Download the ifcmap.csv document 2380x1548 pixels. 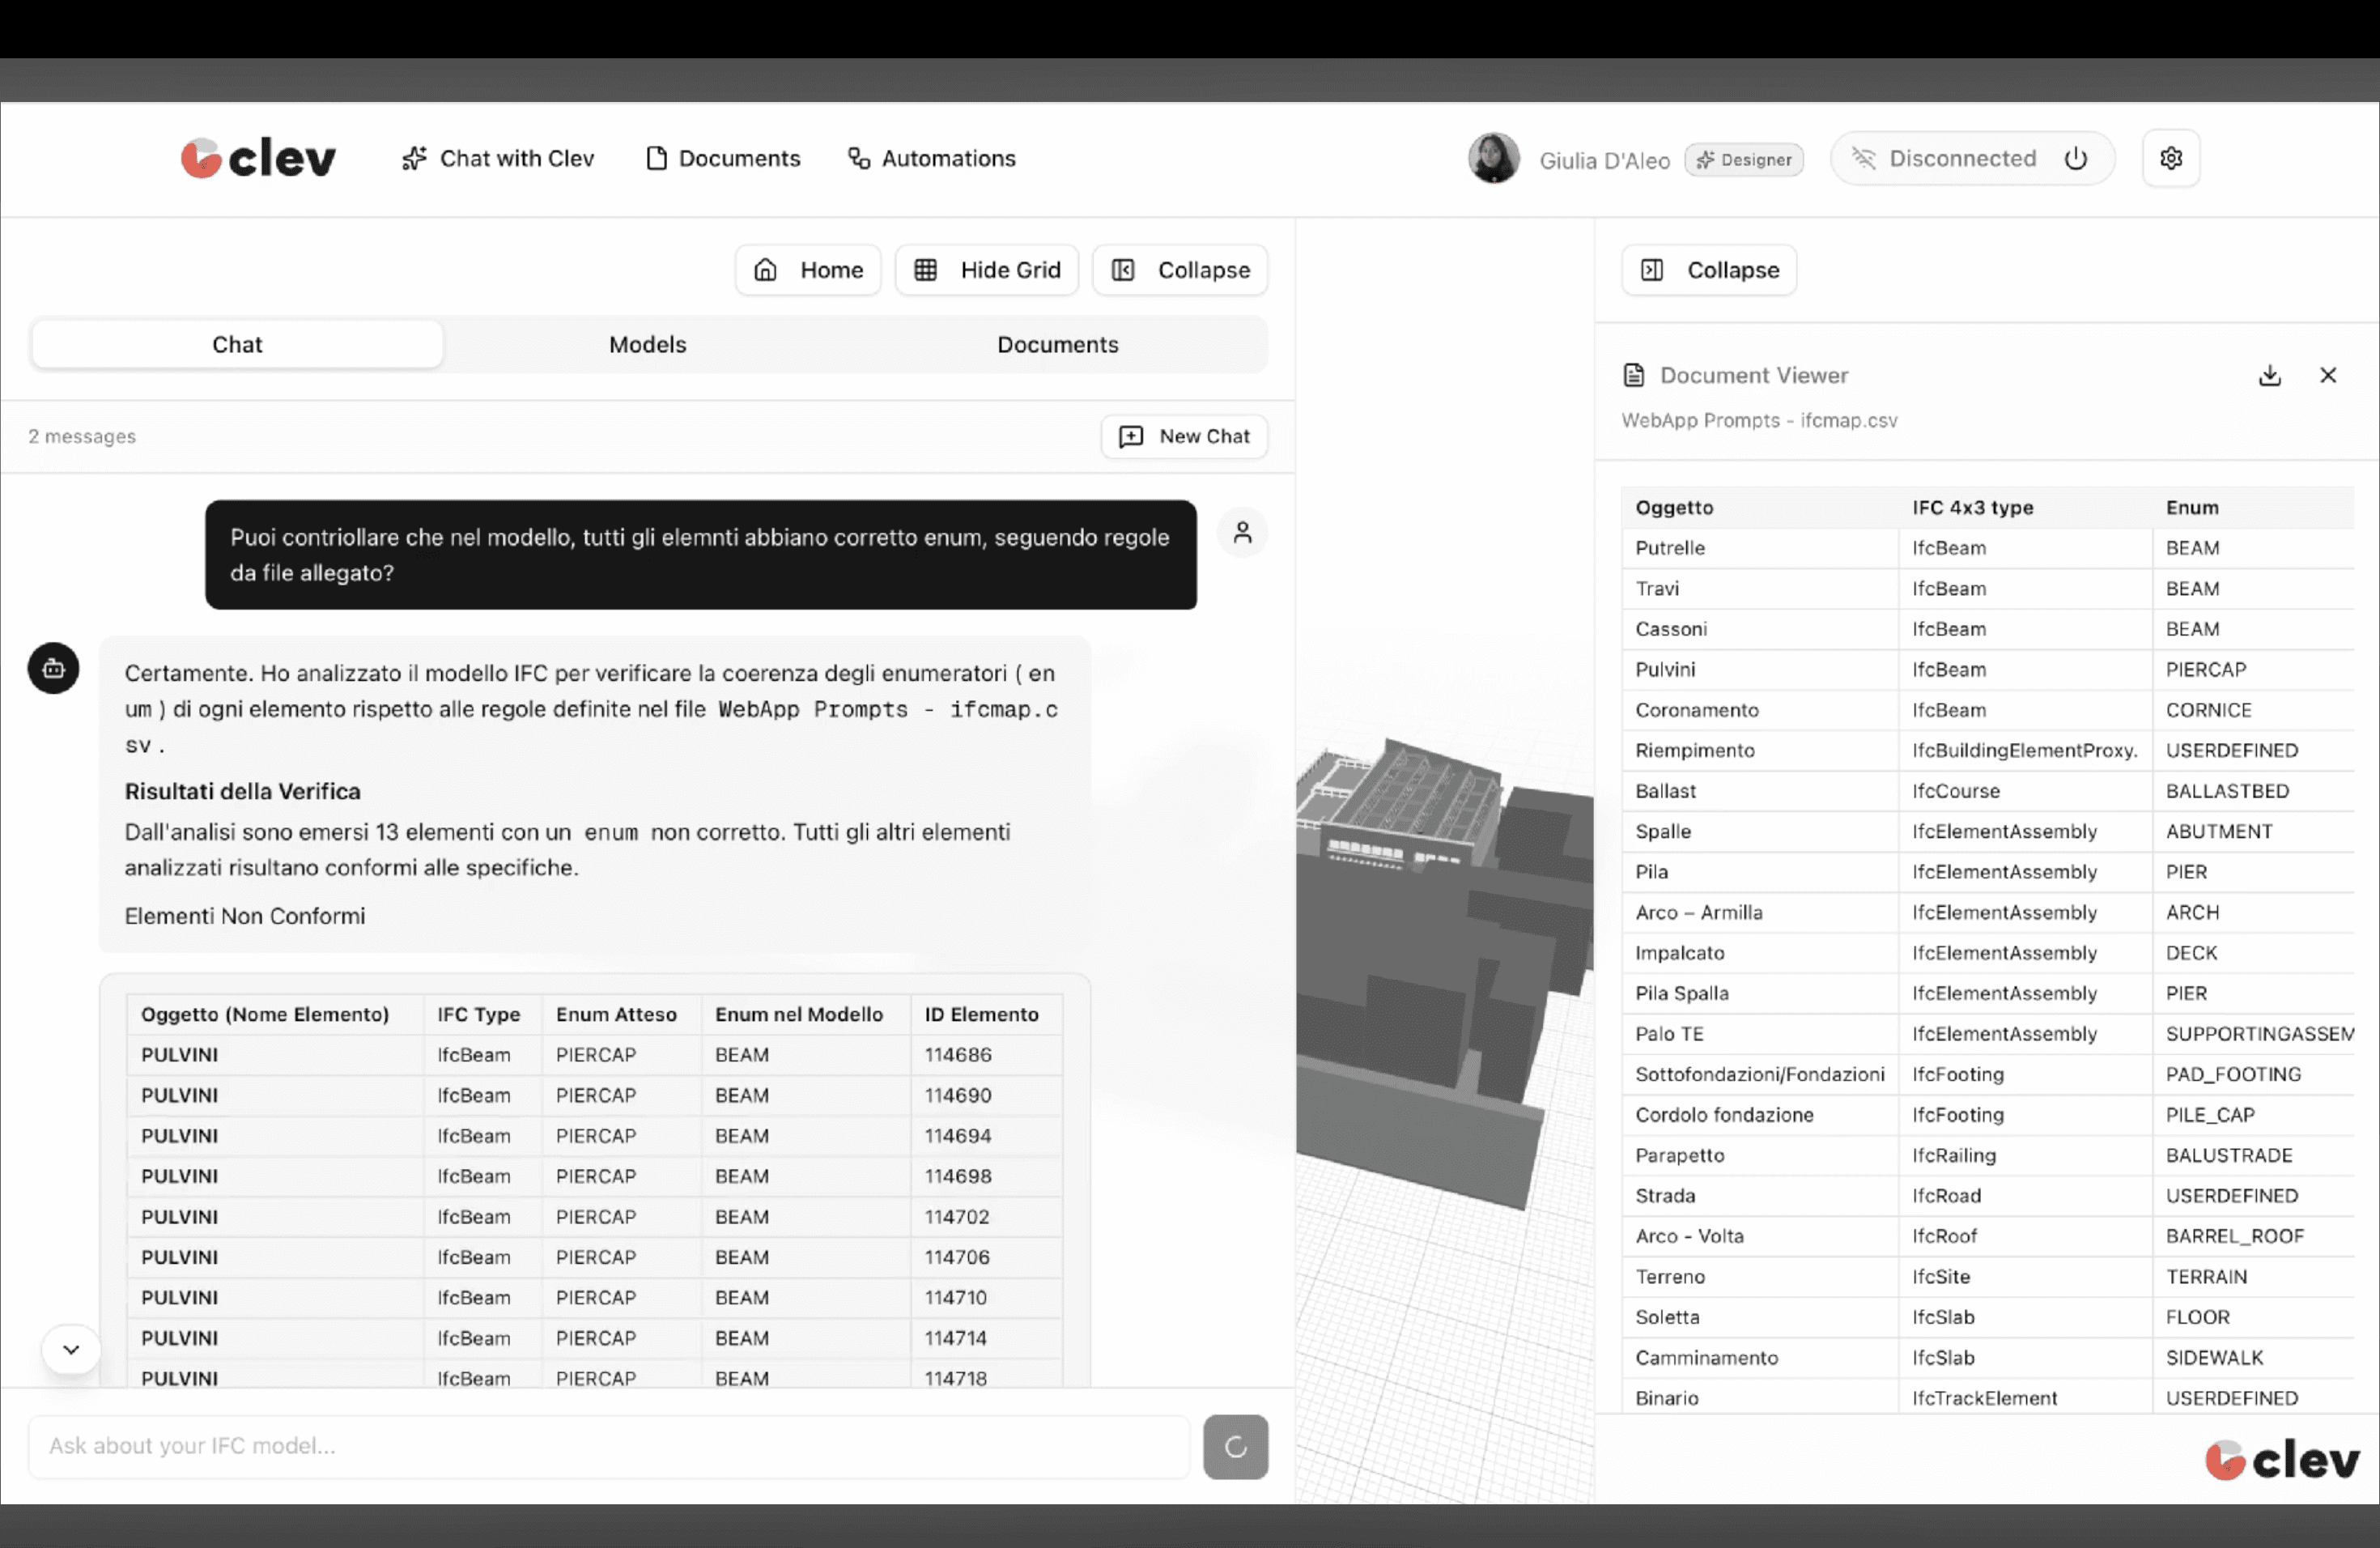click(x=2269, y=375)
